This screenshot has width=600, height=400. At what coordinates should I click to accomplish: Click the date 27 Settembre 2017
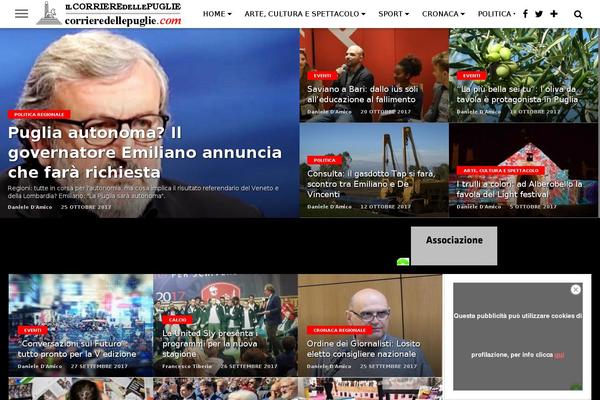pyautogui.click(x=99, y=366)
